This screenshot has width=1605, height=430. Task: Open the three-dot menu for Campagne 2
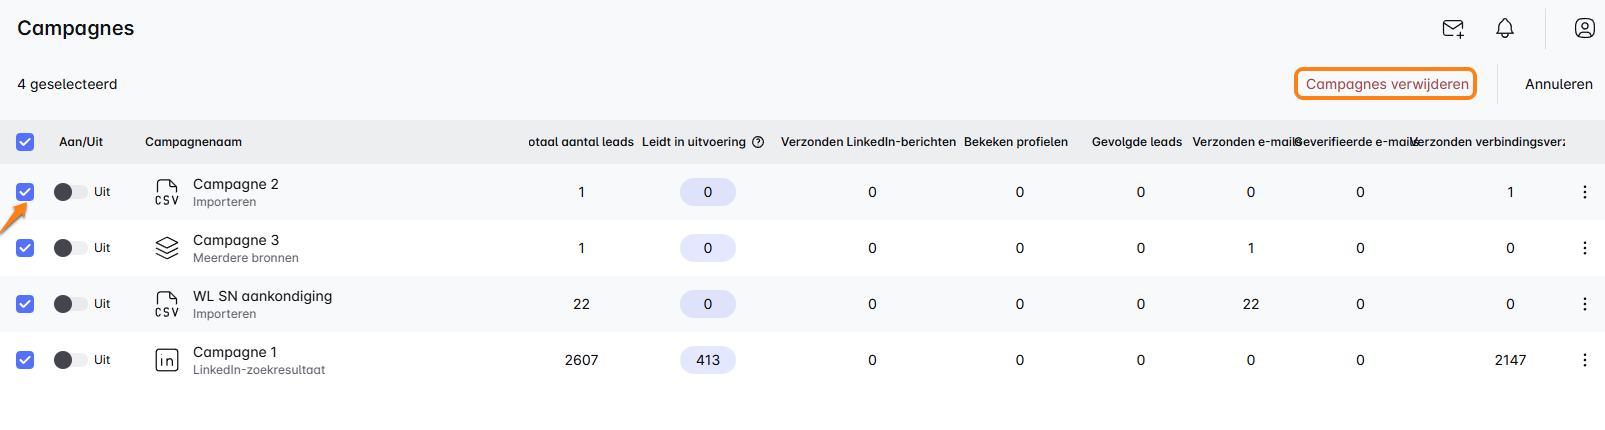click(1585, 192)
